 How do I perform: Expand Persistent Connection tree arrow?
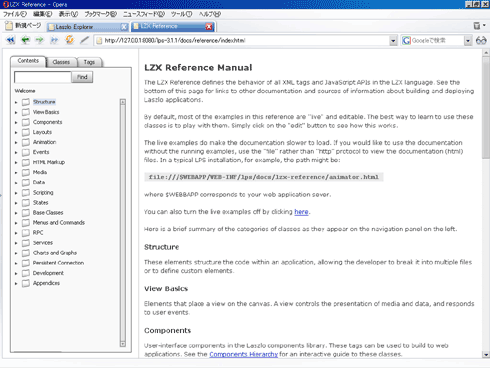pos(16,263)
